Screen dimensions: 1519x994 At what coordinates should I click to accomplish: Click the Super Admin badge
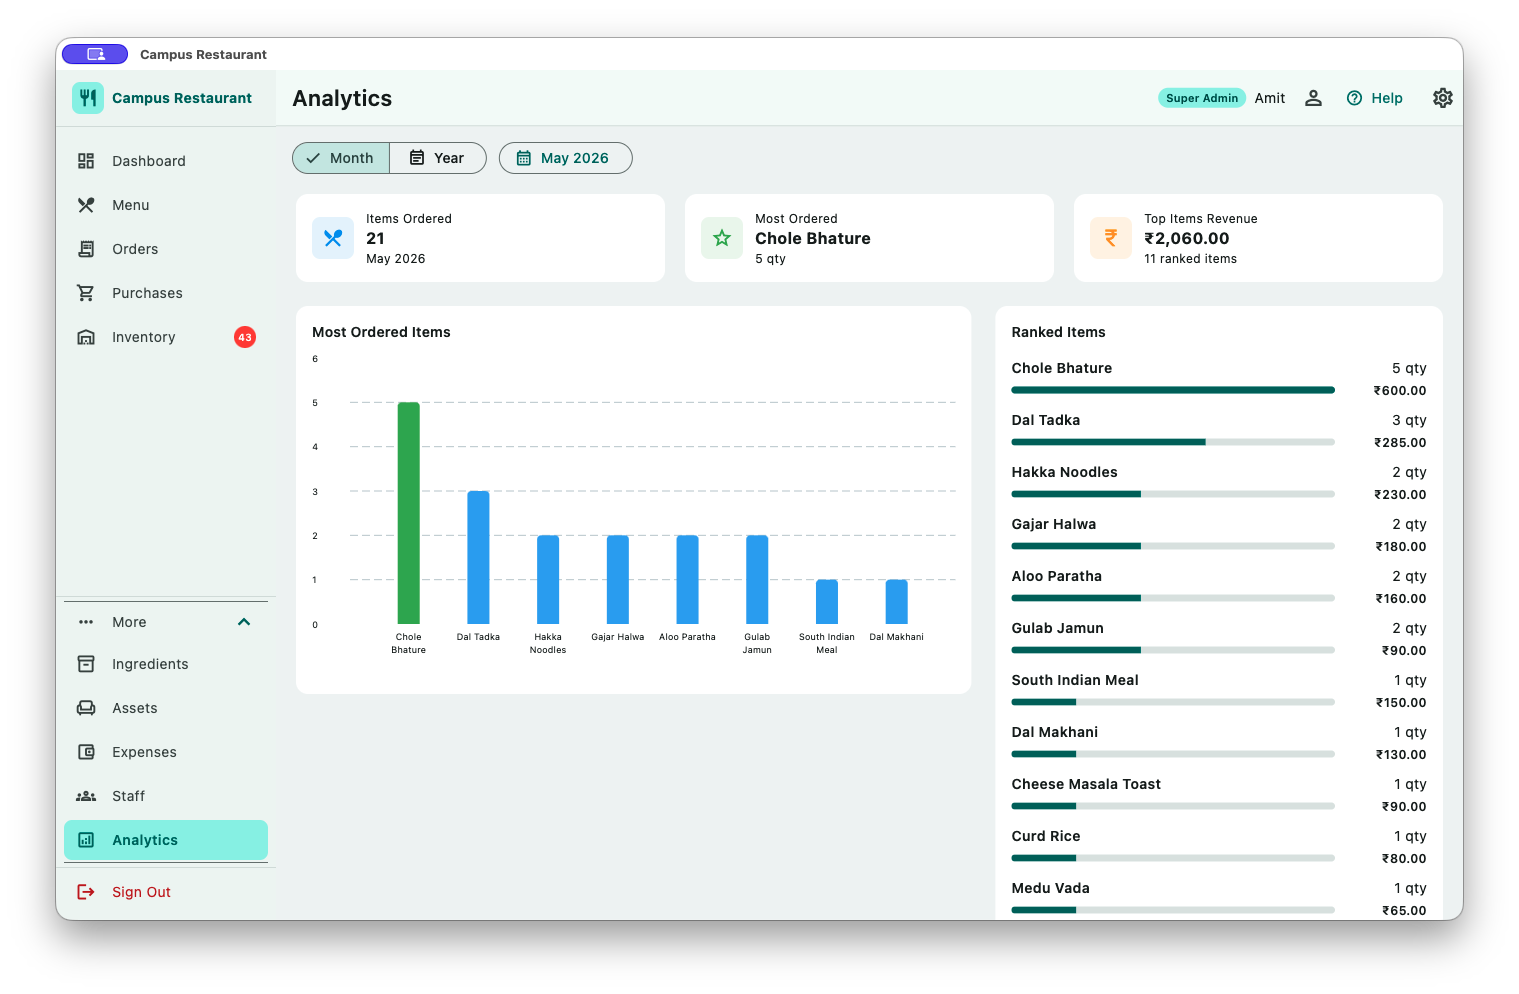[1202, 98]
